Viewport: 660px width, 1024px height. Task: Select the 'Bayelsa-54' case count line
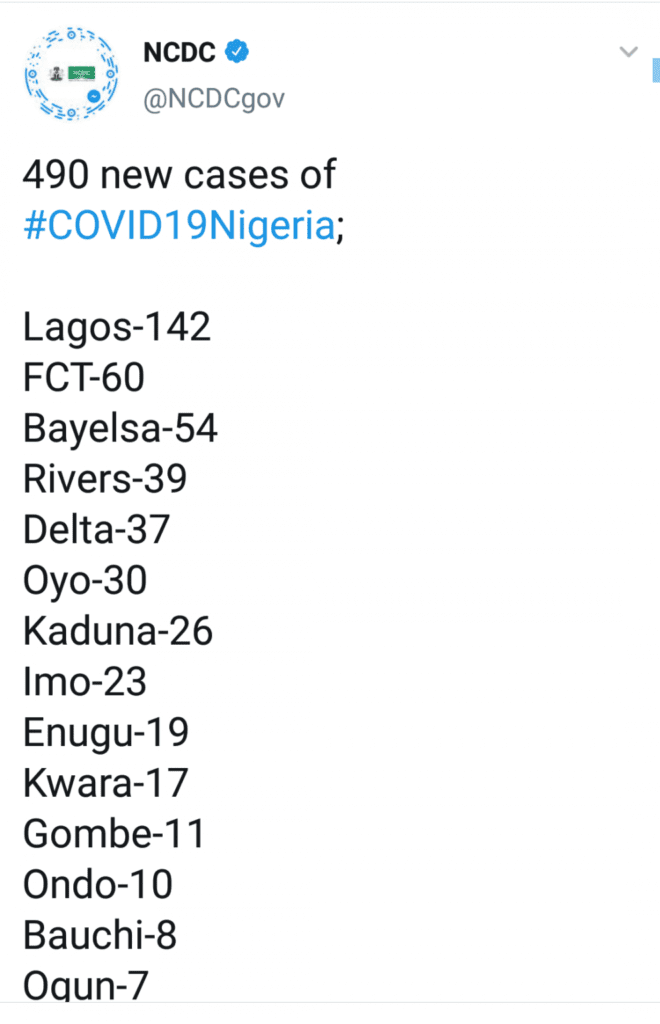(x=119, y=427)
